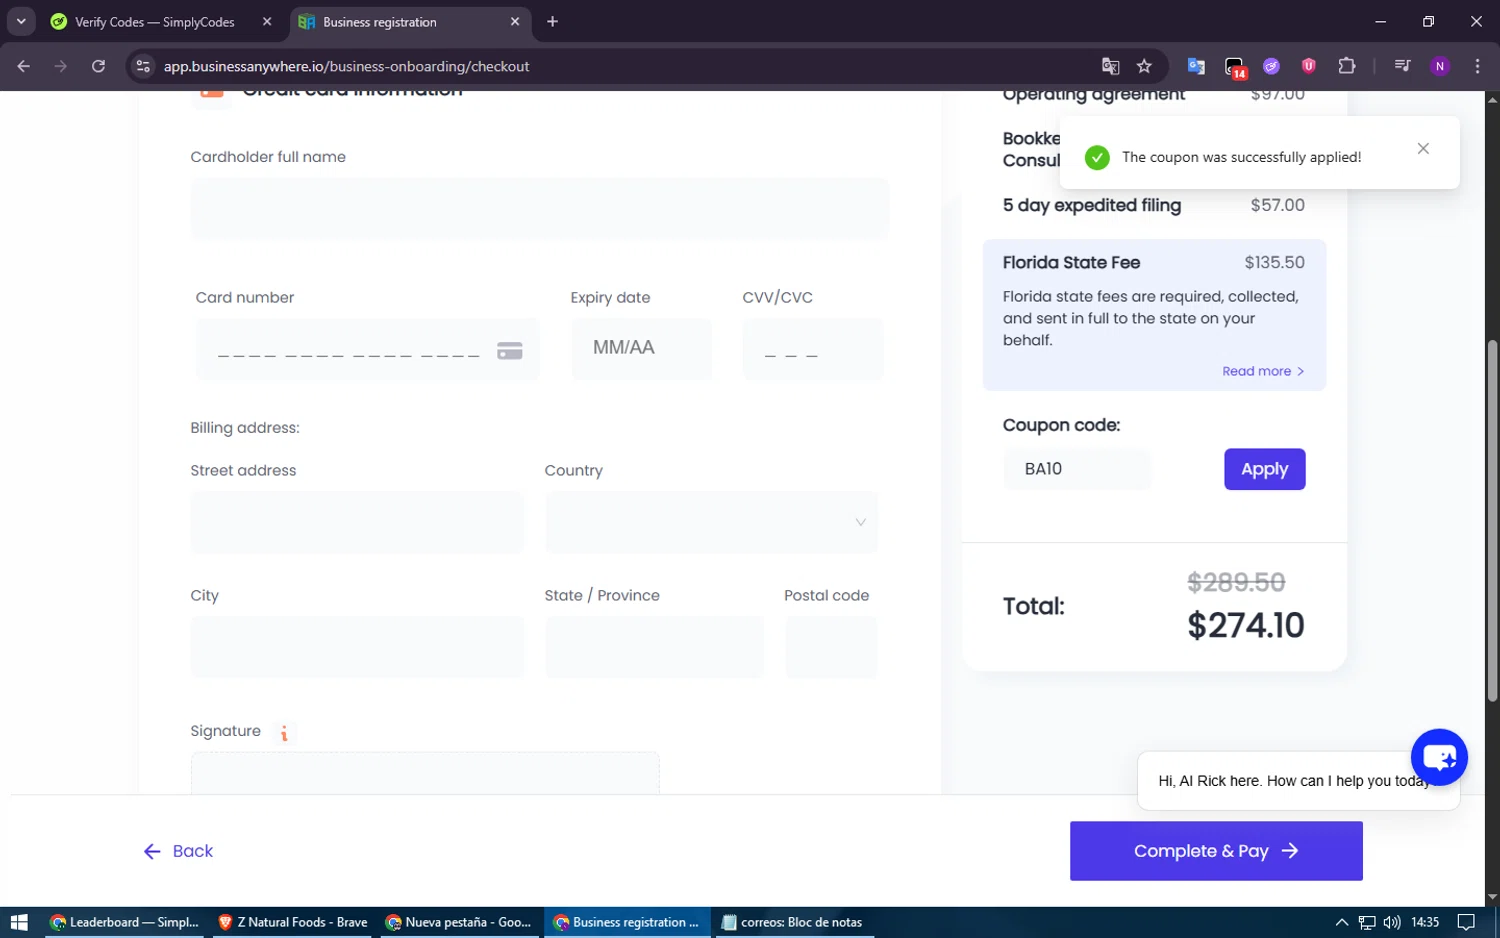Screen dimensions: 1500x938
Task: Focus the Card number field
Action: [367, 349]
